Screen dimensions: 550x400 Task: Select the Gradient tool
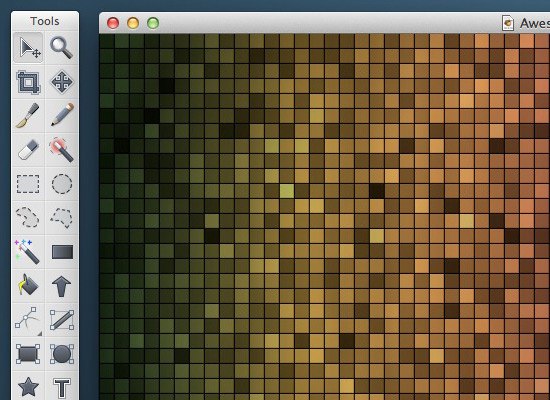tap(62, 252)
